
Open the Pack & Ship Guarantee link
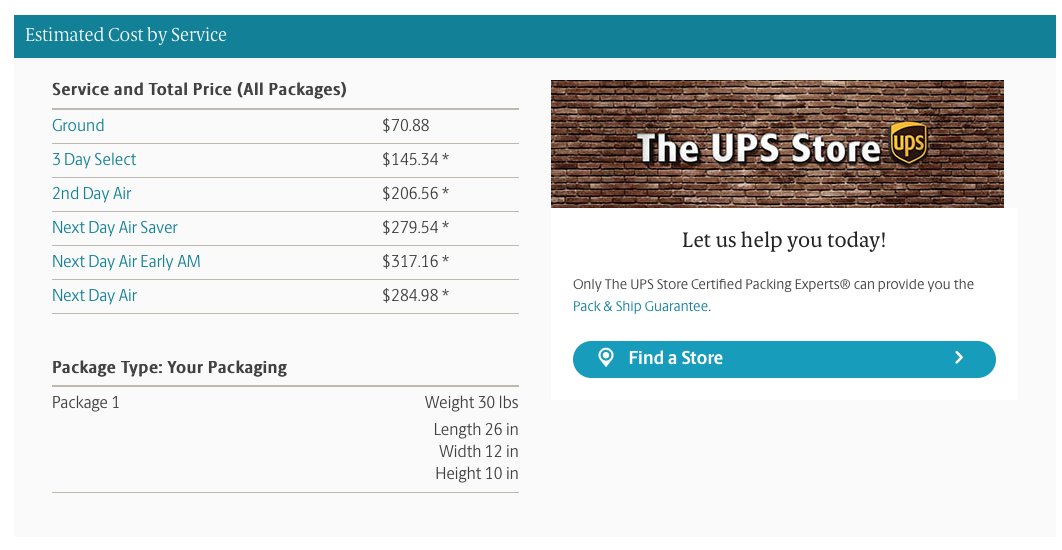[x=640, y=306]
